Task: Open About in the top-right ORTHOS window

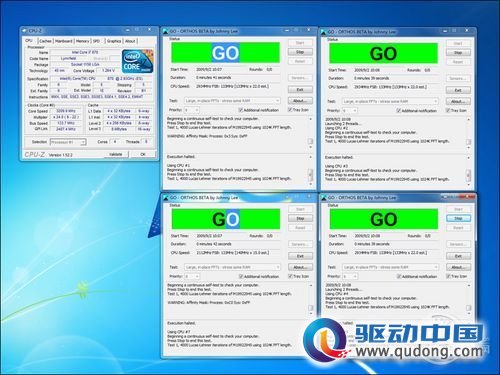Action: click(x=458, y=101)
